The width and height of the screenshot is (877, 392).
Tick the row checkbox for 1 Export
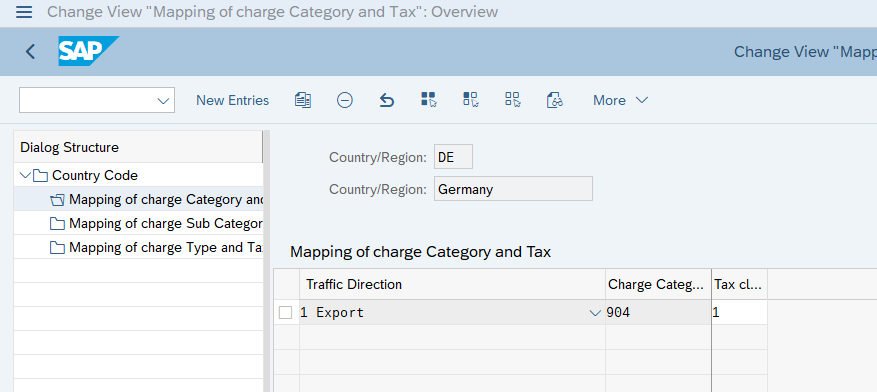point(285,313)
